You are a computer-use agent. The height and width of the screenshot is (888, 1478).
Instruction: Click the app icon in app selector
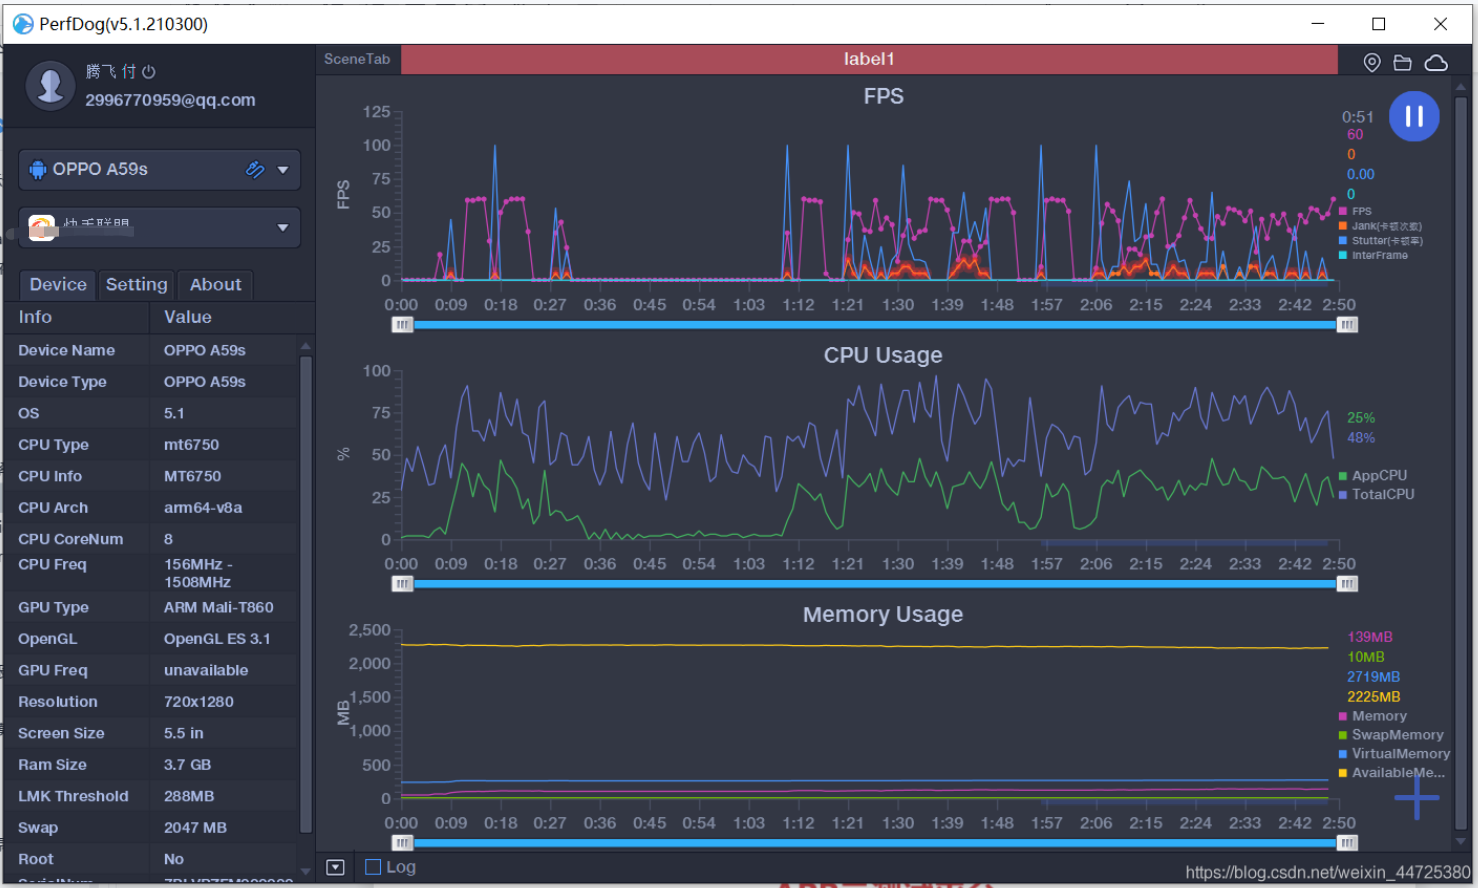42,228
